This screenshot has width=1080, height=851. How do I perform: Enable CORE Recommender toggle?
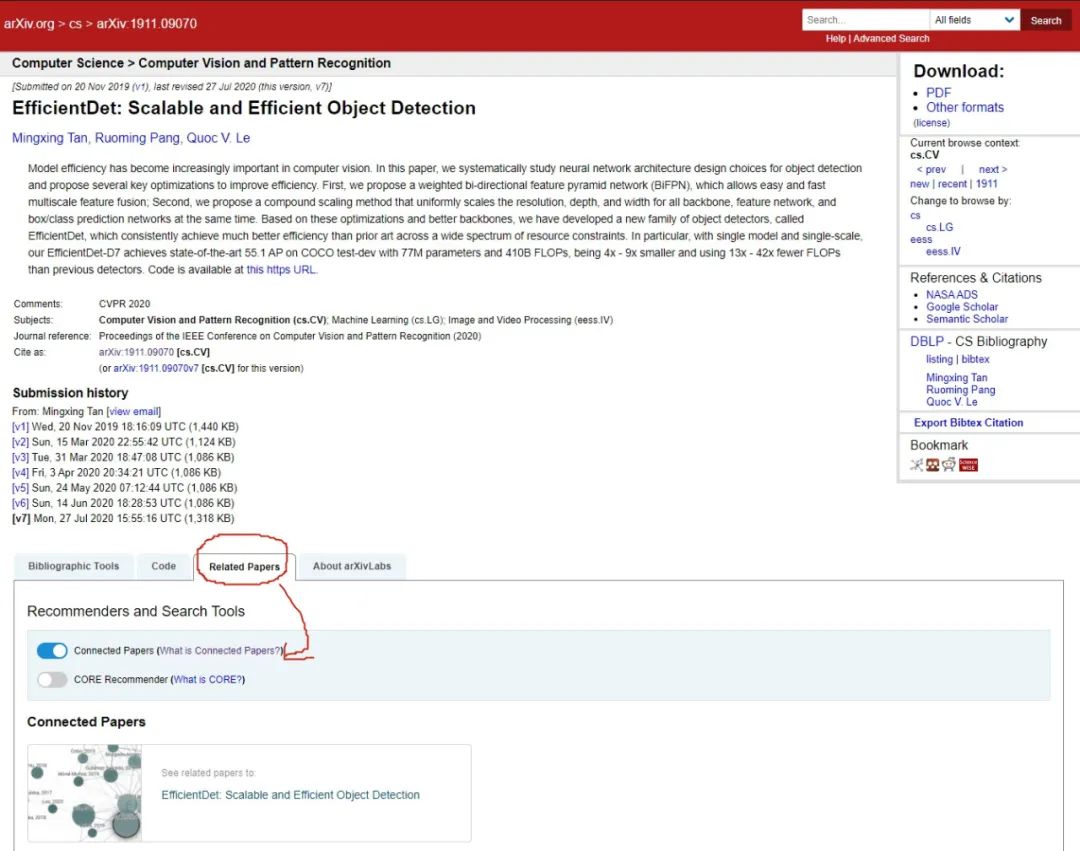point(52,680)
